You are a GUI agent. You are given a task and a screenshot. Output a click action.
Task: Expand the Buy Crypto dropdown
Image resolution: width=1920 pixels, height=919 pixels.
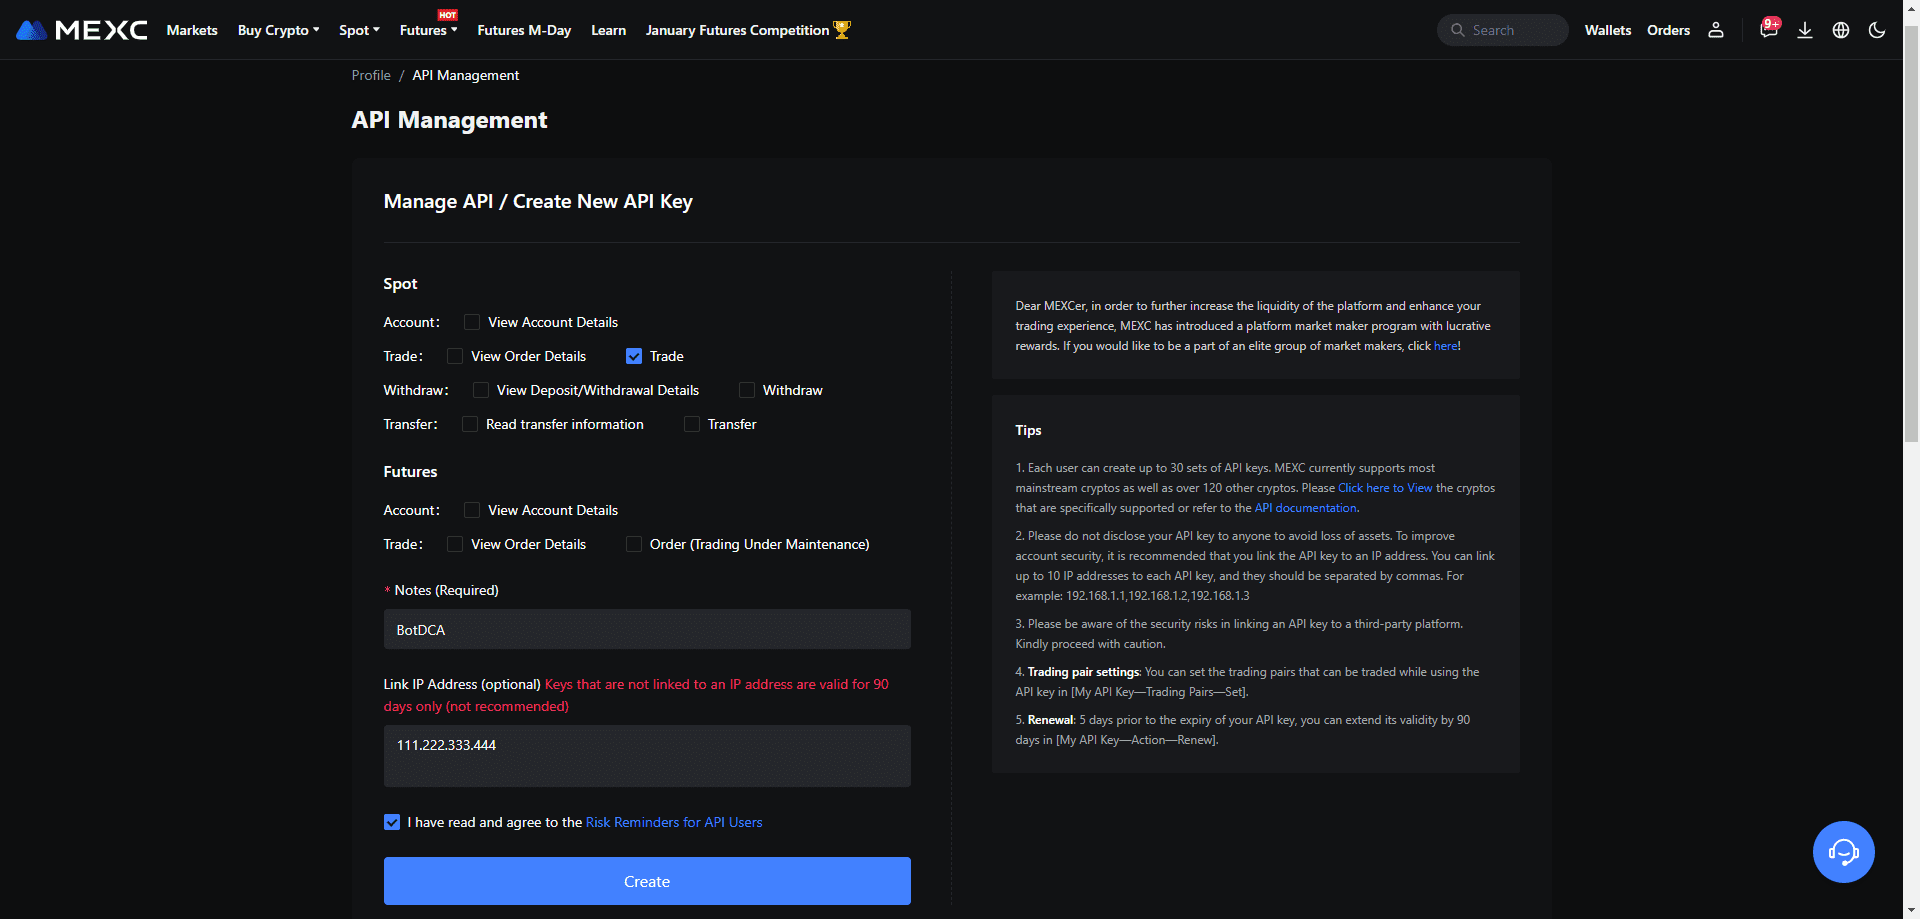point(278,30)
